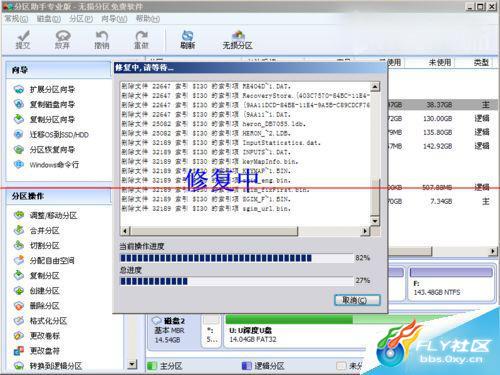The height and width of the screenshot is (375, 500).
Task: Select 删除分区 operation
Action: pyautogui.click(x=36, y=306)
